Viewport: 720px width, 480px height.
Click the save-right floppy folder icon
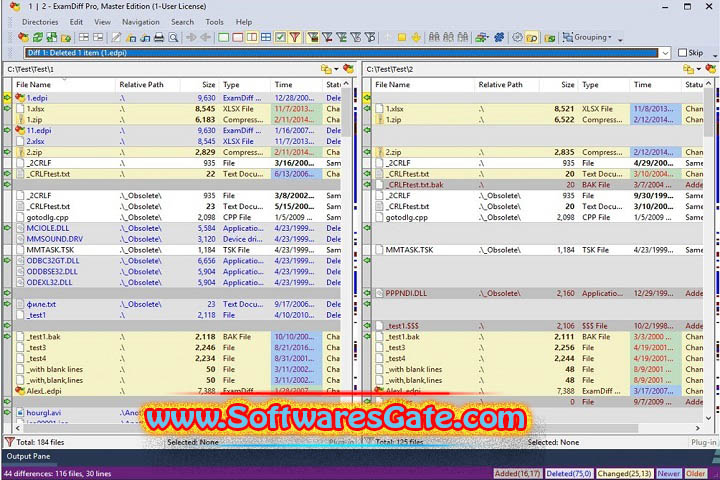(x=145, y=38)
